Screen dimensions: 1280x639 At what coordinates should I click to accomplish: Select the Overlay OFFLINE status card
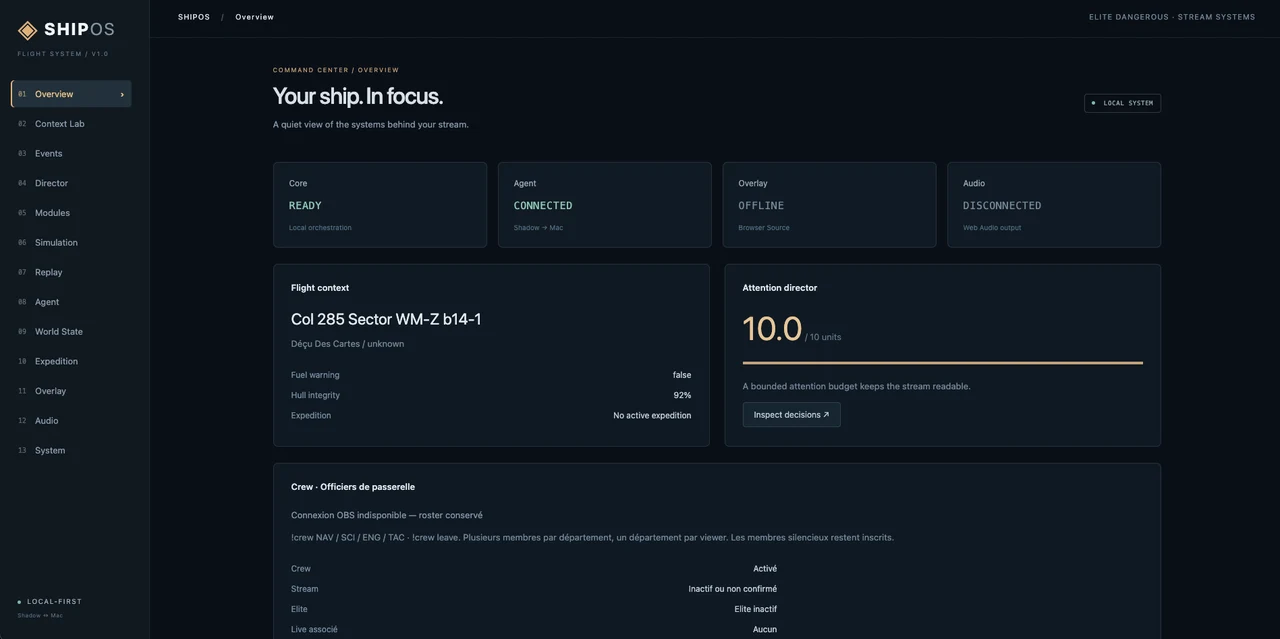tap(829, 205)
